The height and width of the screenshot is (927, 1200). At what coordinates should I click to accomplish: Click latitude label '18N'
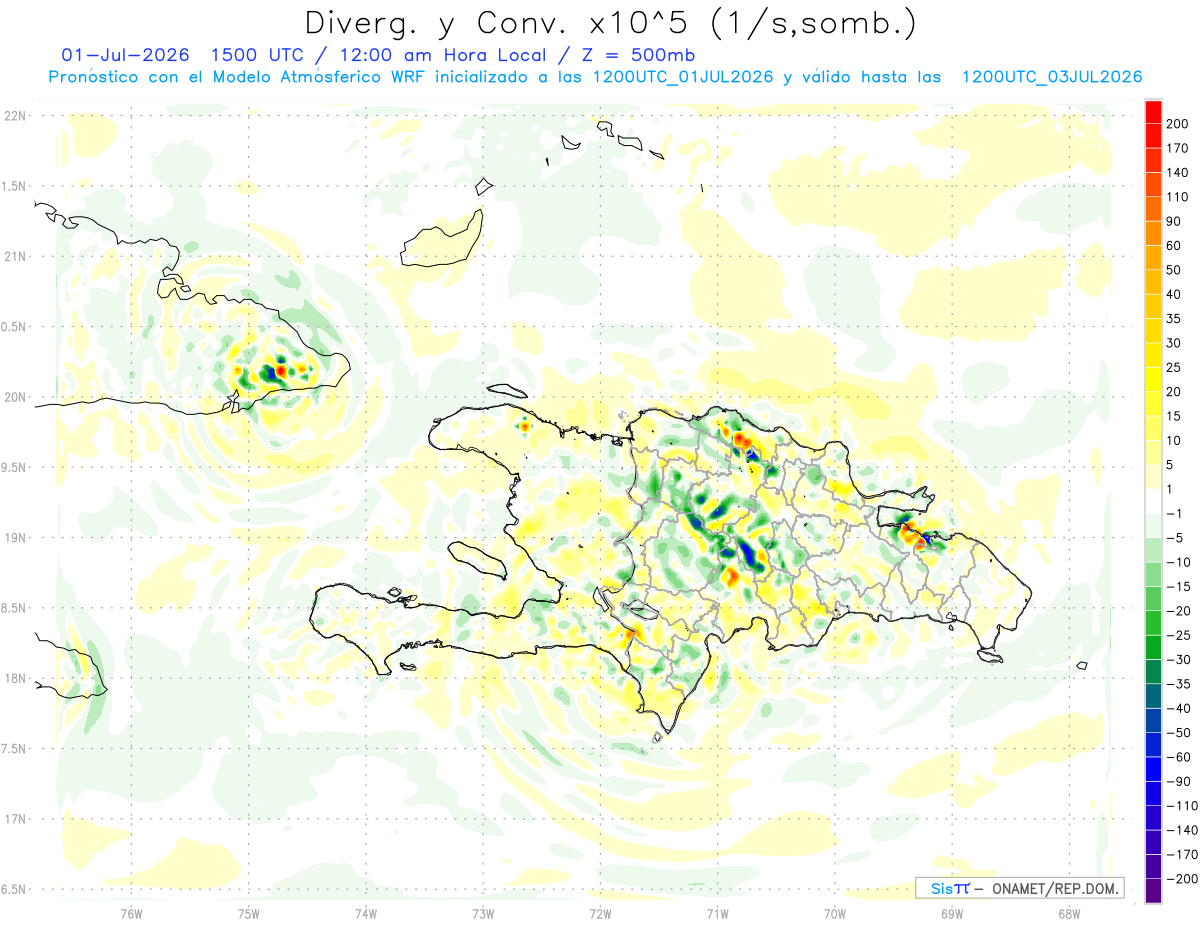[x=14, y=678]
